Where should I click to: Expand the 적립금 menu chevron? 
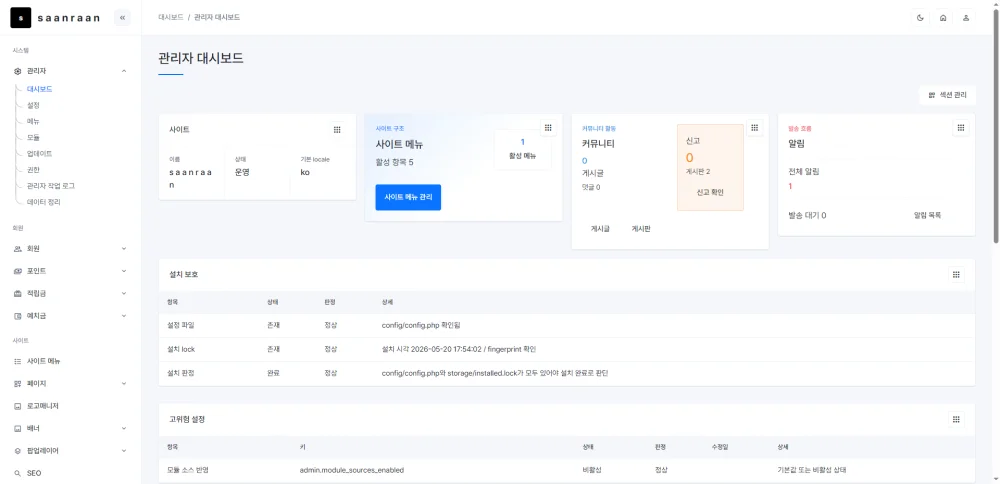click(124, 293)
